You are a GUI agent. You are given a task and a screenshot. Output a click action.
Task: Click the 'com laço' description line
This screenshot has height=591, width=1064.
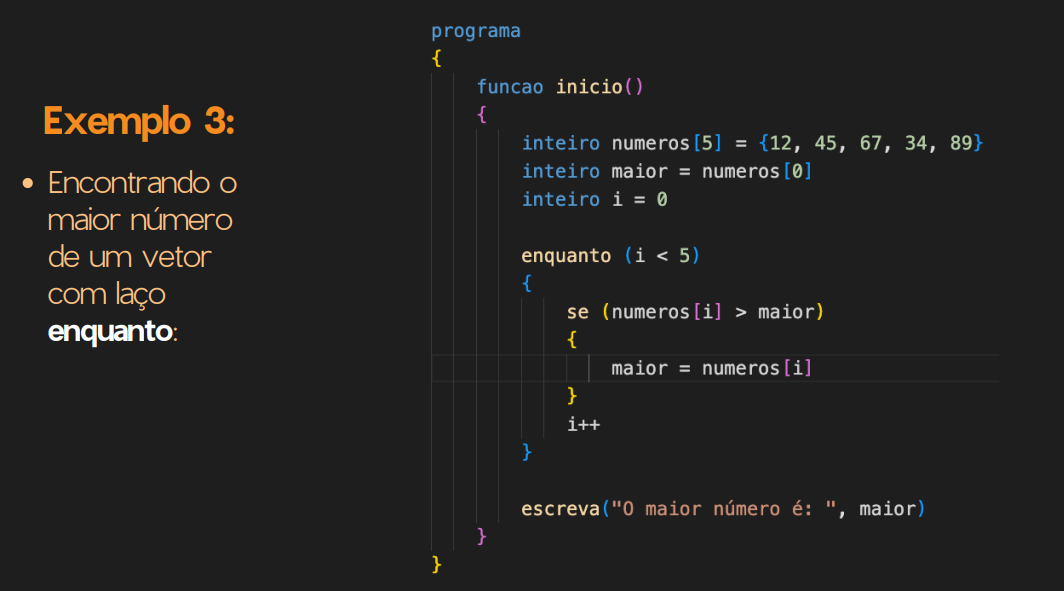pos(107,294)
